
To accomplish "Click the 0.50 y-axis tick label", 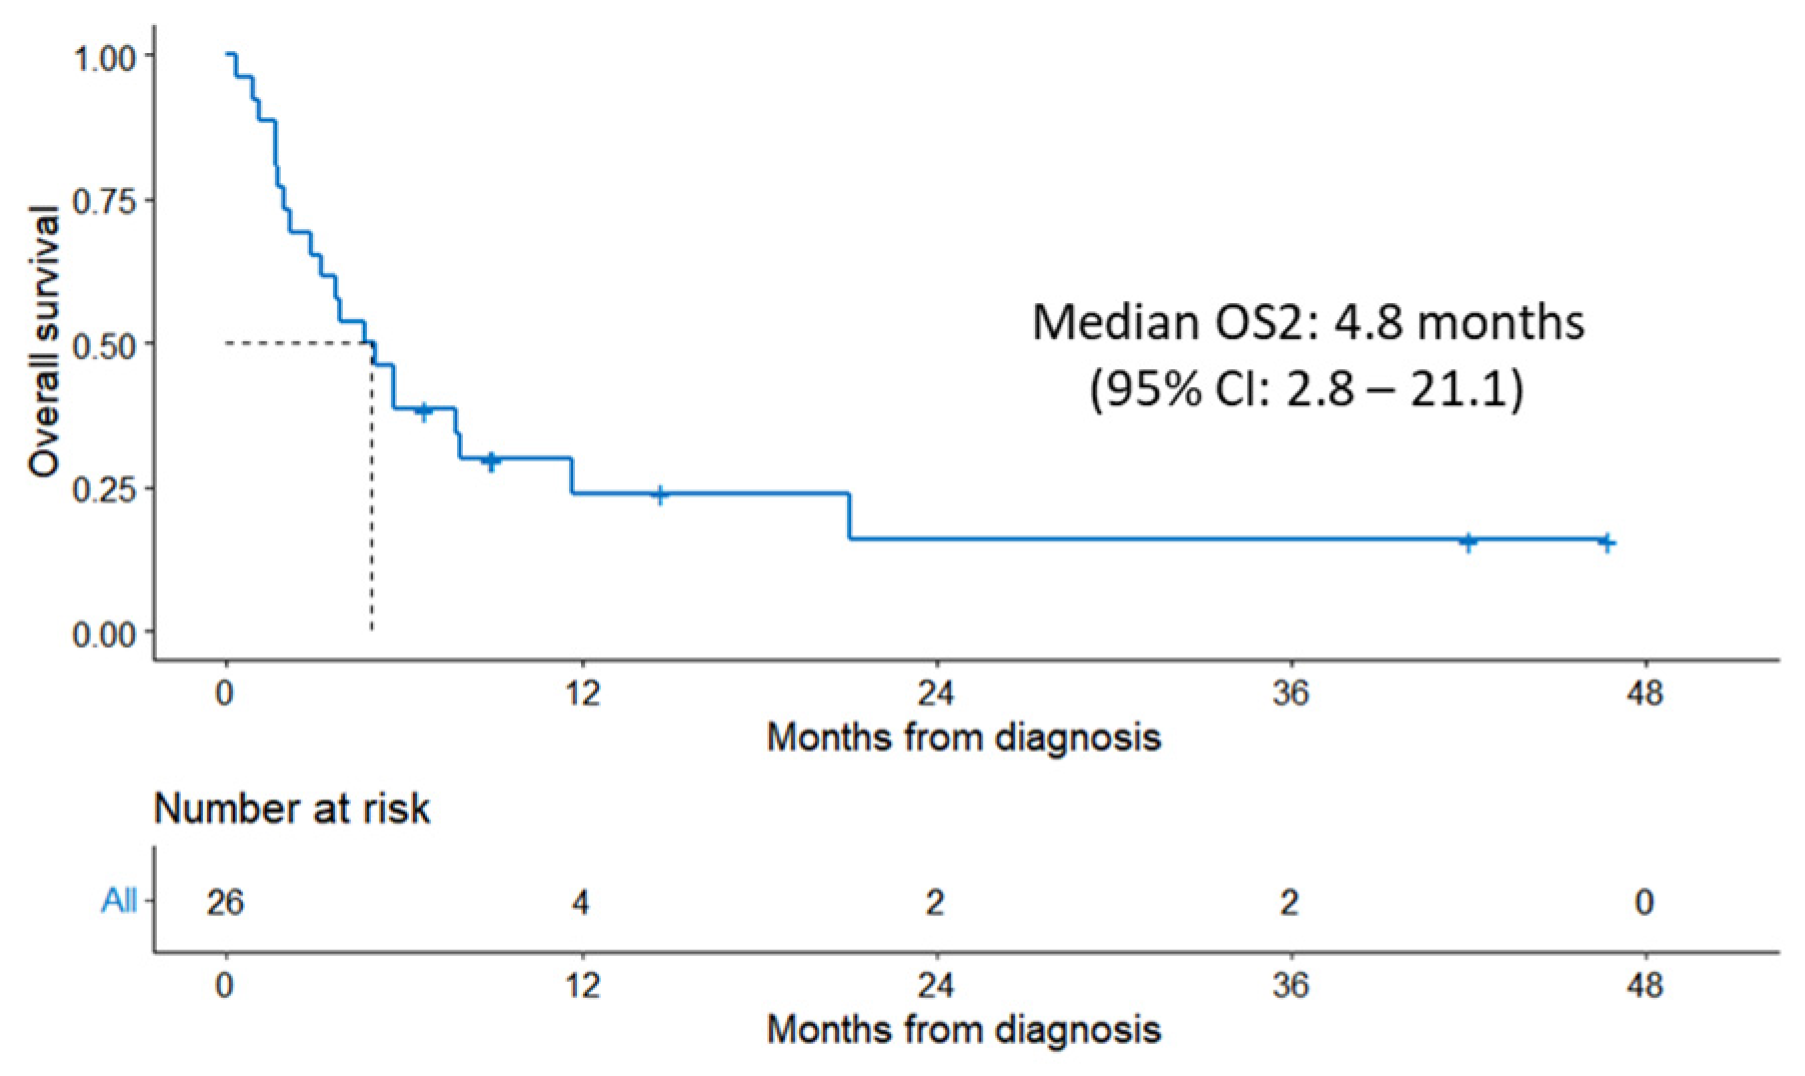I will (104, 345).
